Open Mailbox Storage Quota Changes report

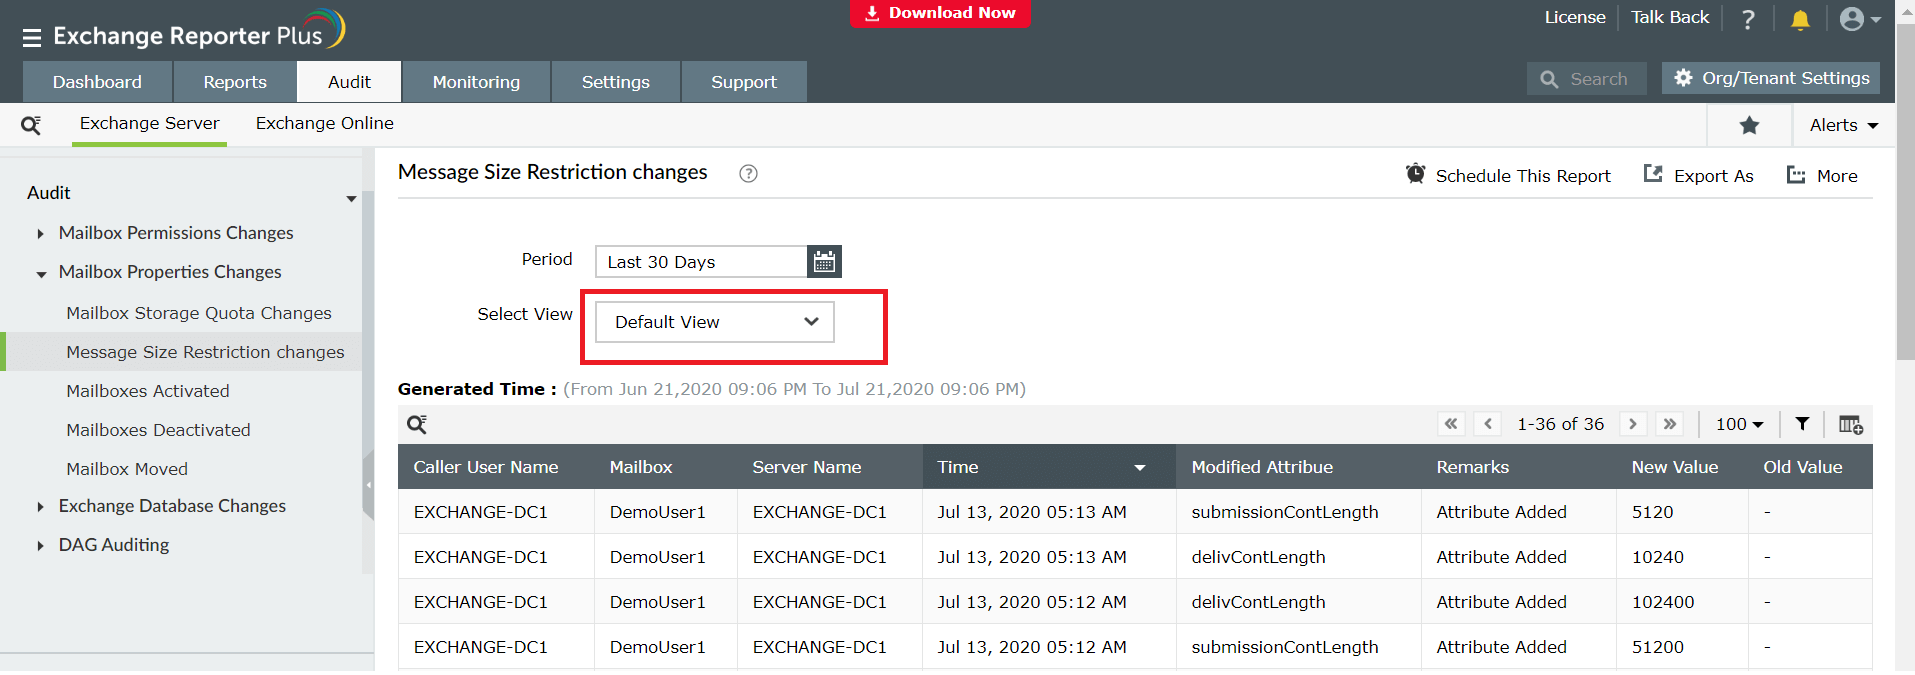click(198, 313)
